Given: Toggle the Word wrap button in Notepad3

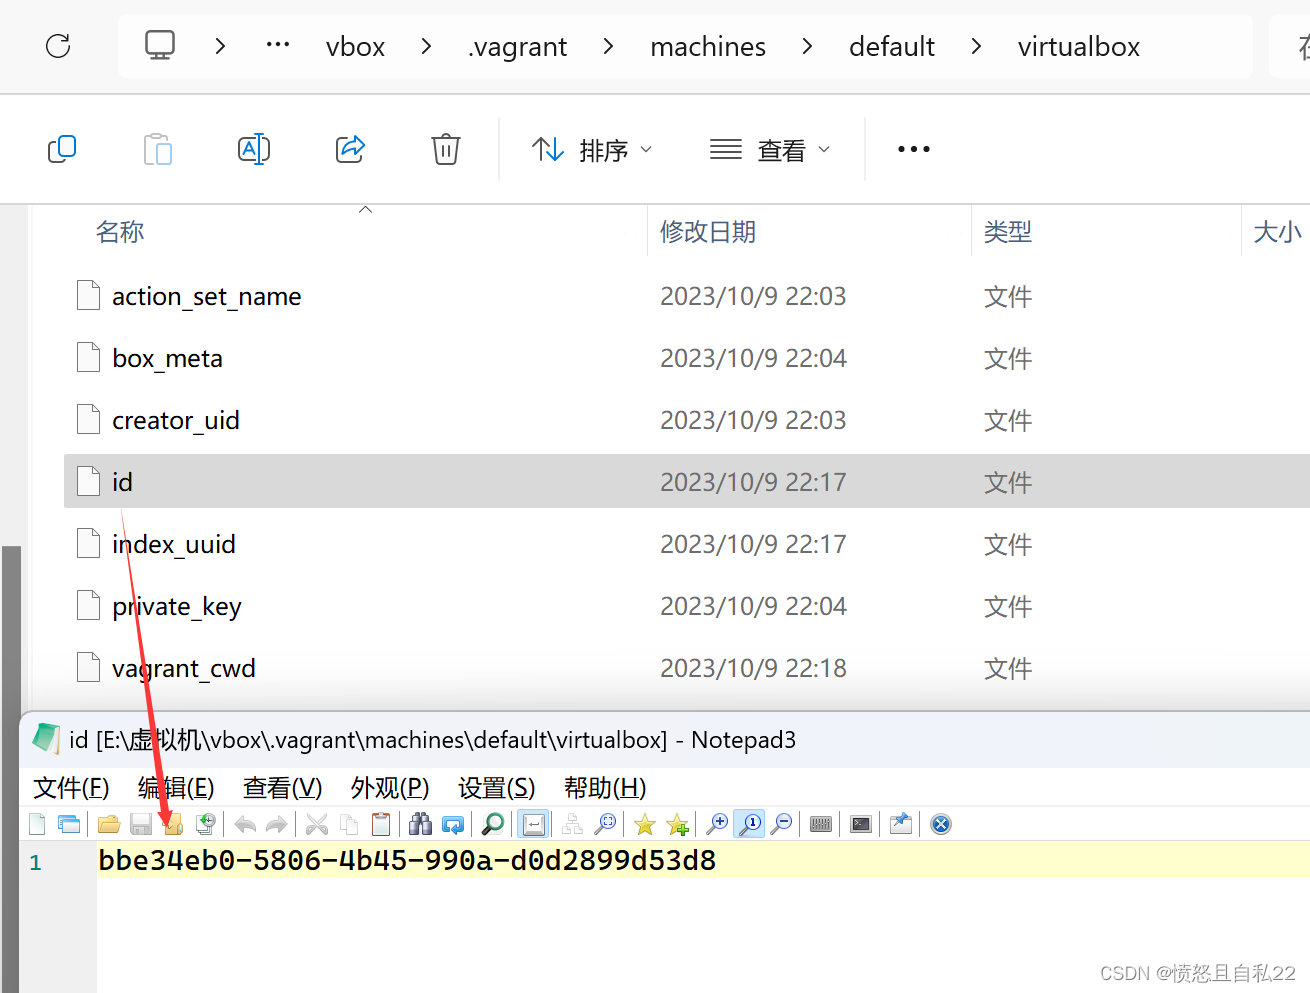Looking at the screenshot, I should [533, 824].
